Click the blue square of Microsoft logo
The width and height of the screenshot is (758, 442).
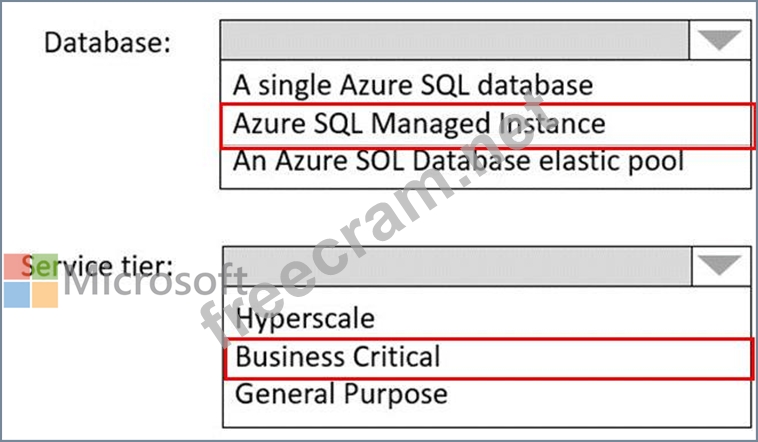17,294
